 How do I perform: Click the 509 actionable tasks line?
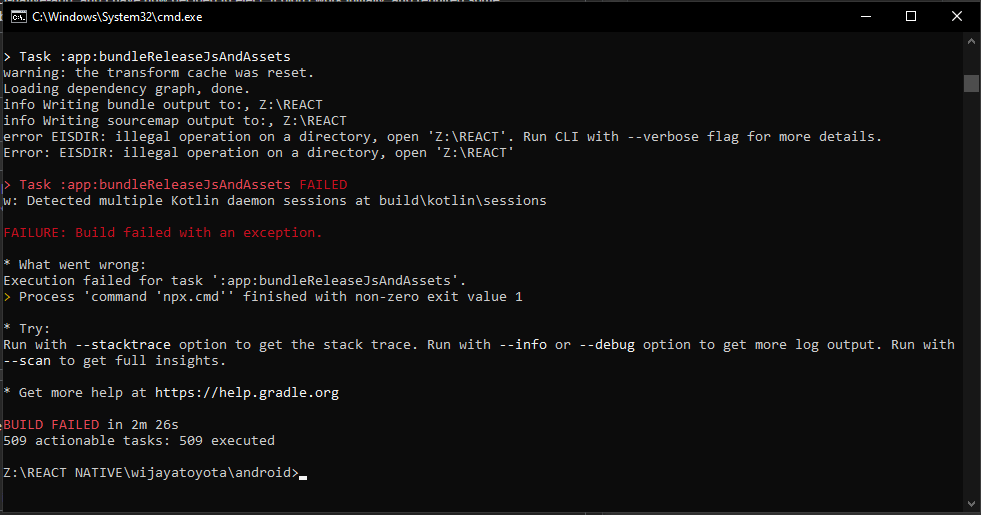139,441
